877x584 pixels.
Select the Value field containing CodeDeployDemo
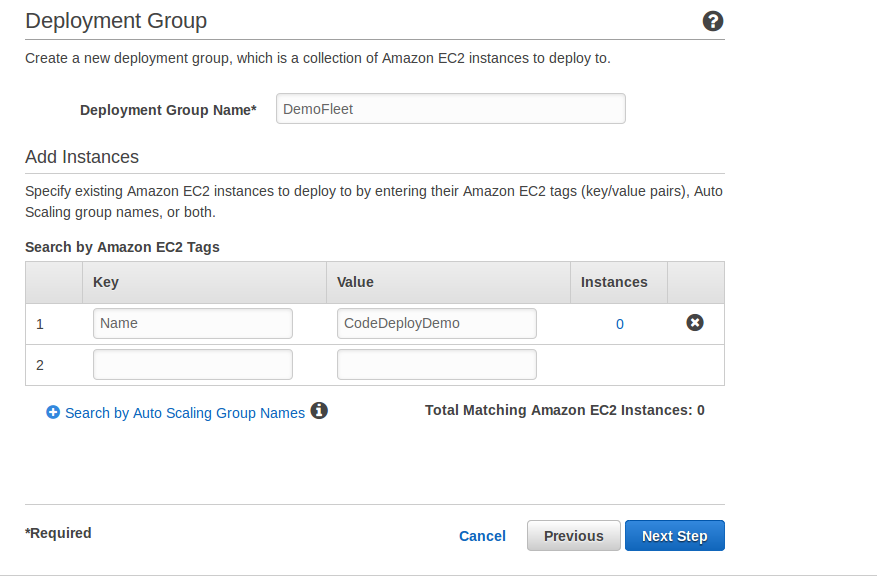(x=437, y=323)
